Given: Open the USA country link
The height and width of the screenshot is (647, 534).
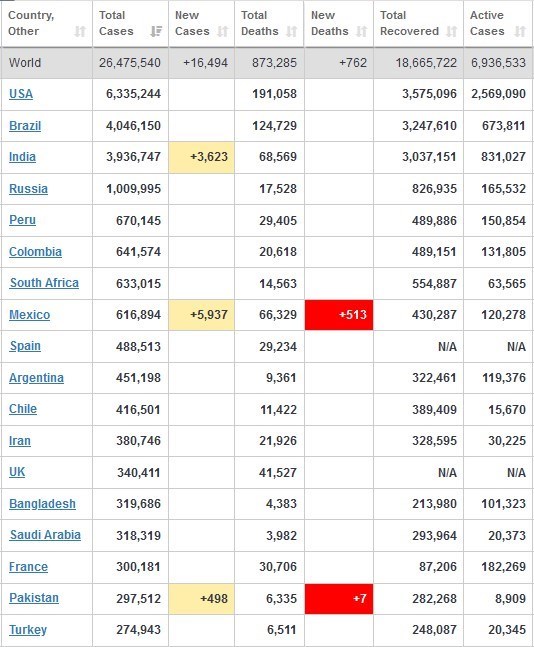Looking at the screenshot, I should (x=21, y=94).
